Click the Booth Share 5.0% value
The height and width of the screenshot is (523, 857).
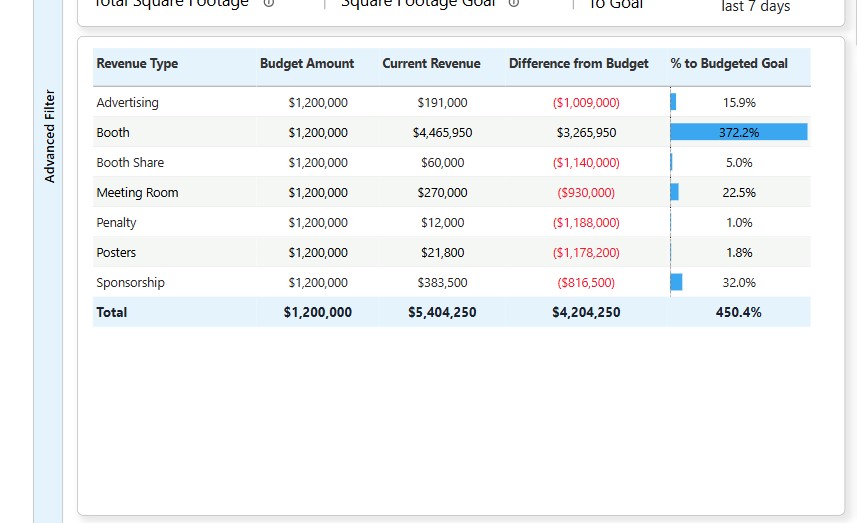[x=739, y=162]
